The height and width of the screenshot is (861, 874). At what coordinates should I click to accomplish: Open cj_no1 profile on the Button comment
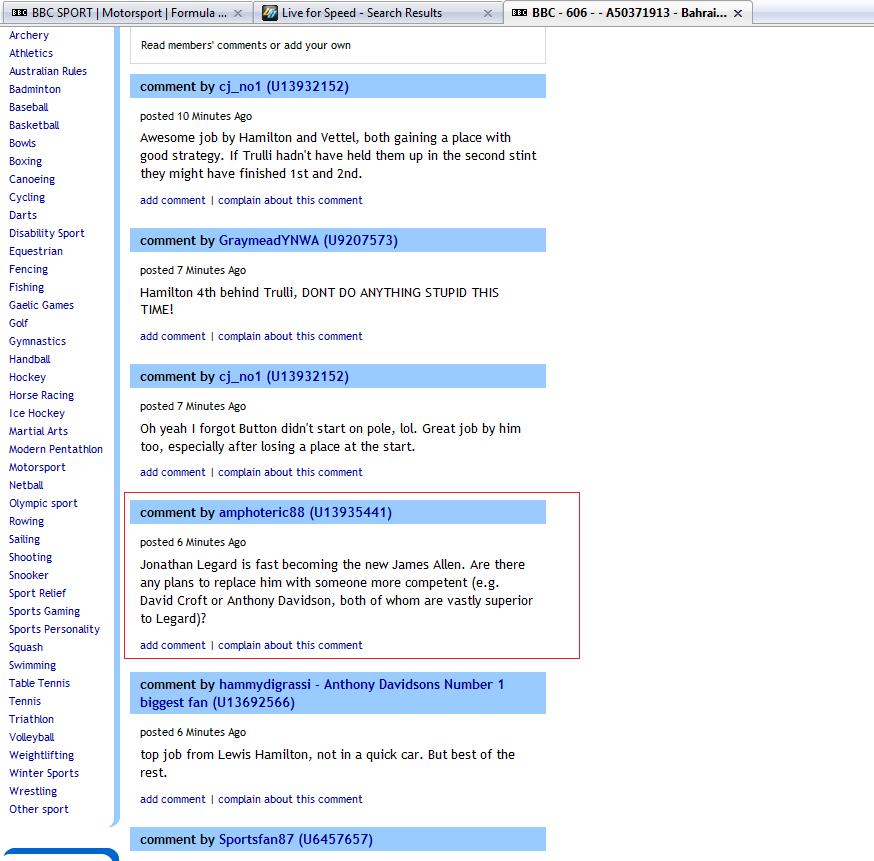(x=284, y=376)
